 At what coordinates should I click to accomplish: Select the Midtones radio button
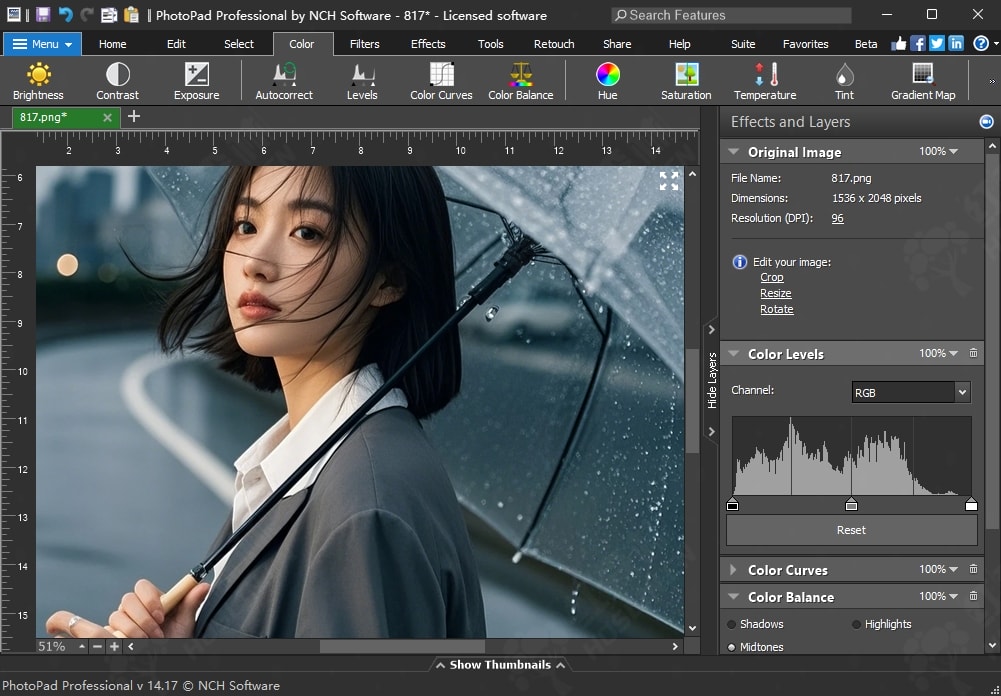pyautogui.click(x=732, y=647)
